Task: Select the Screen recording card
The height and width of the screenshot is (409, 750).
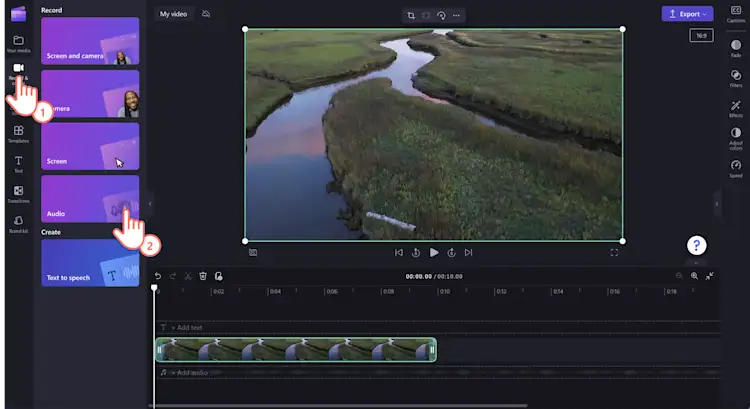Action: 90,146
